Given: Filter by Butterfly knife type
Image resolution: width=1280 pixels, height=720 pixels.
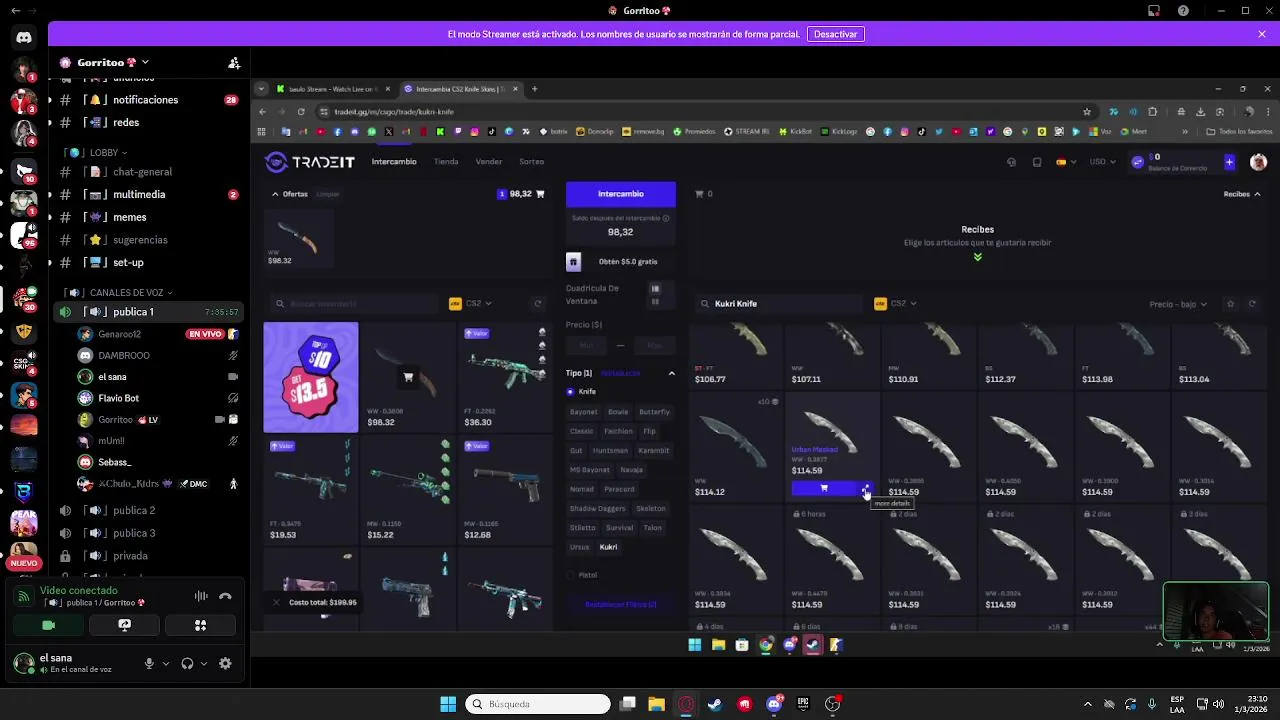Looking at the screenshot, I should pyautogui.click(x=654, y=412).
